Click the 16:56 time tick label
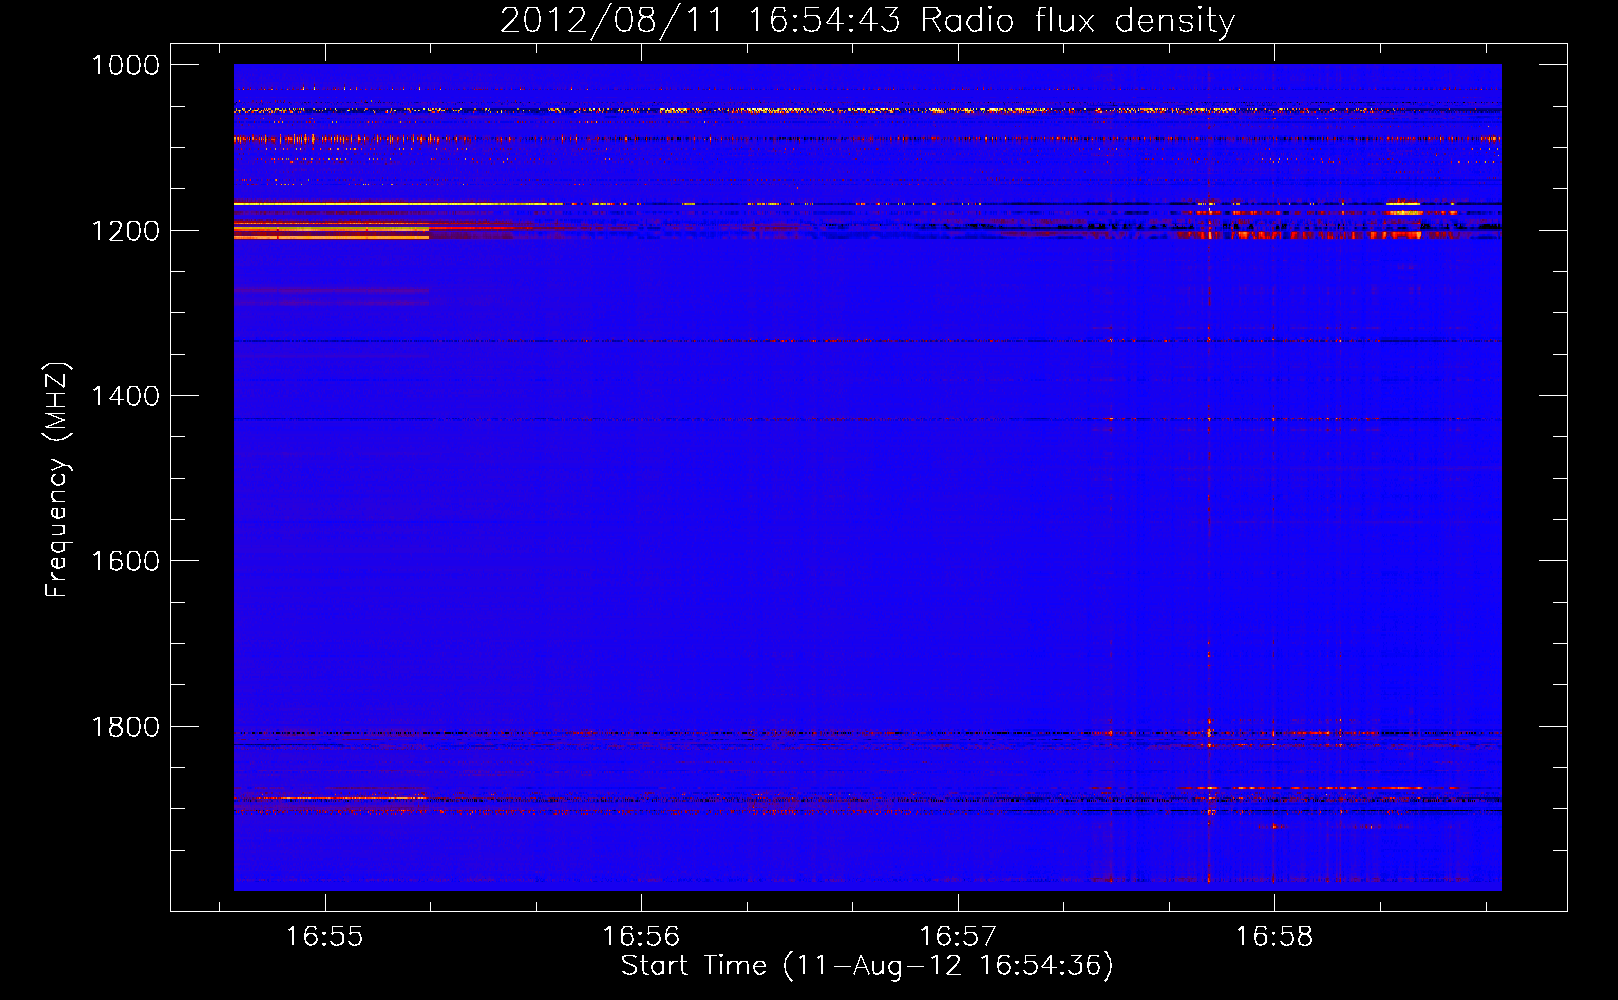This screenshot has width=1618, height=1000. click(641, 937)
